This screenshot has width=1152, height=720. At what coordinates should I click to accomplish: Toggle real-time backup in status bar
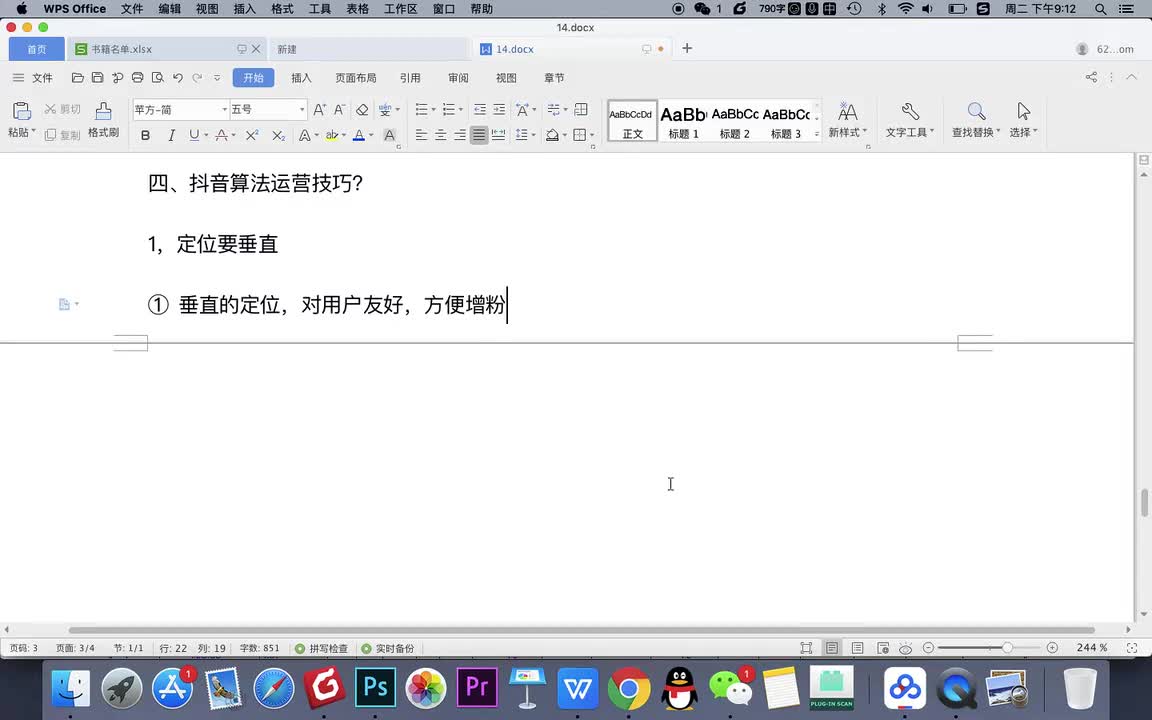388,648
